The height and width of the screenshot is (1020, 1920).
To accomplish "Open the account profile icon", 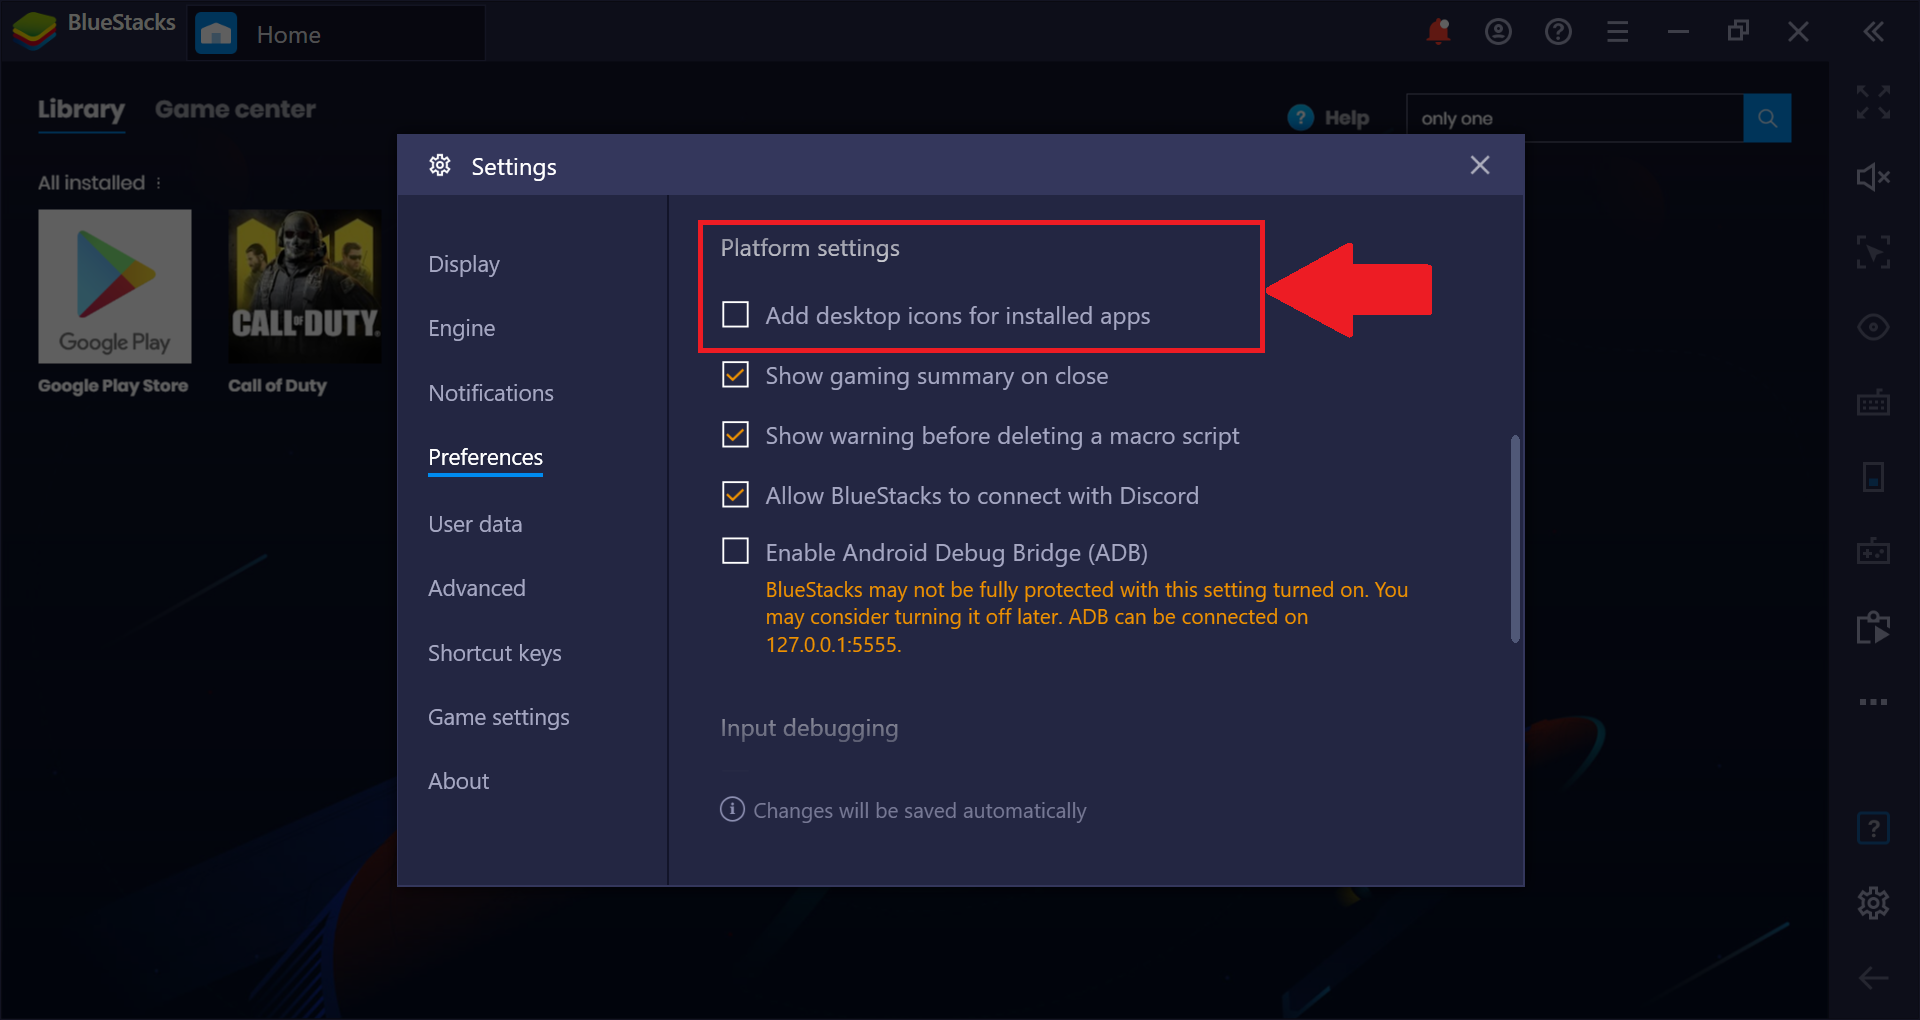I will 1498,32.
